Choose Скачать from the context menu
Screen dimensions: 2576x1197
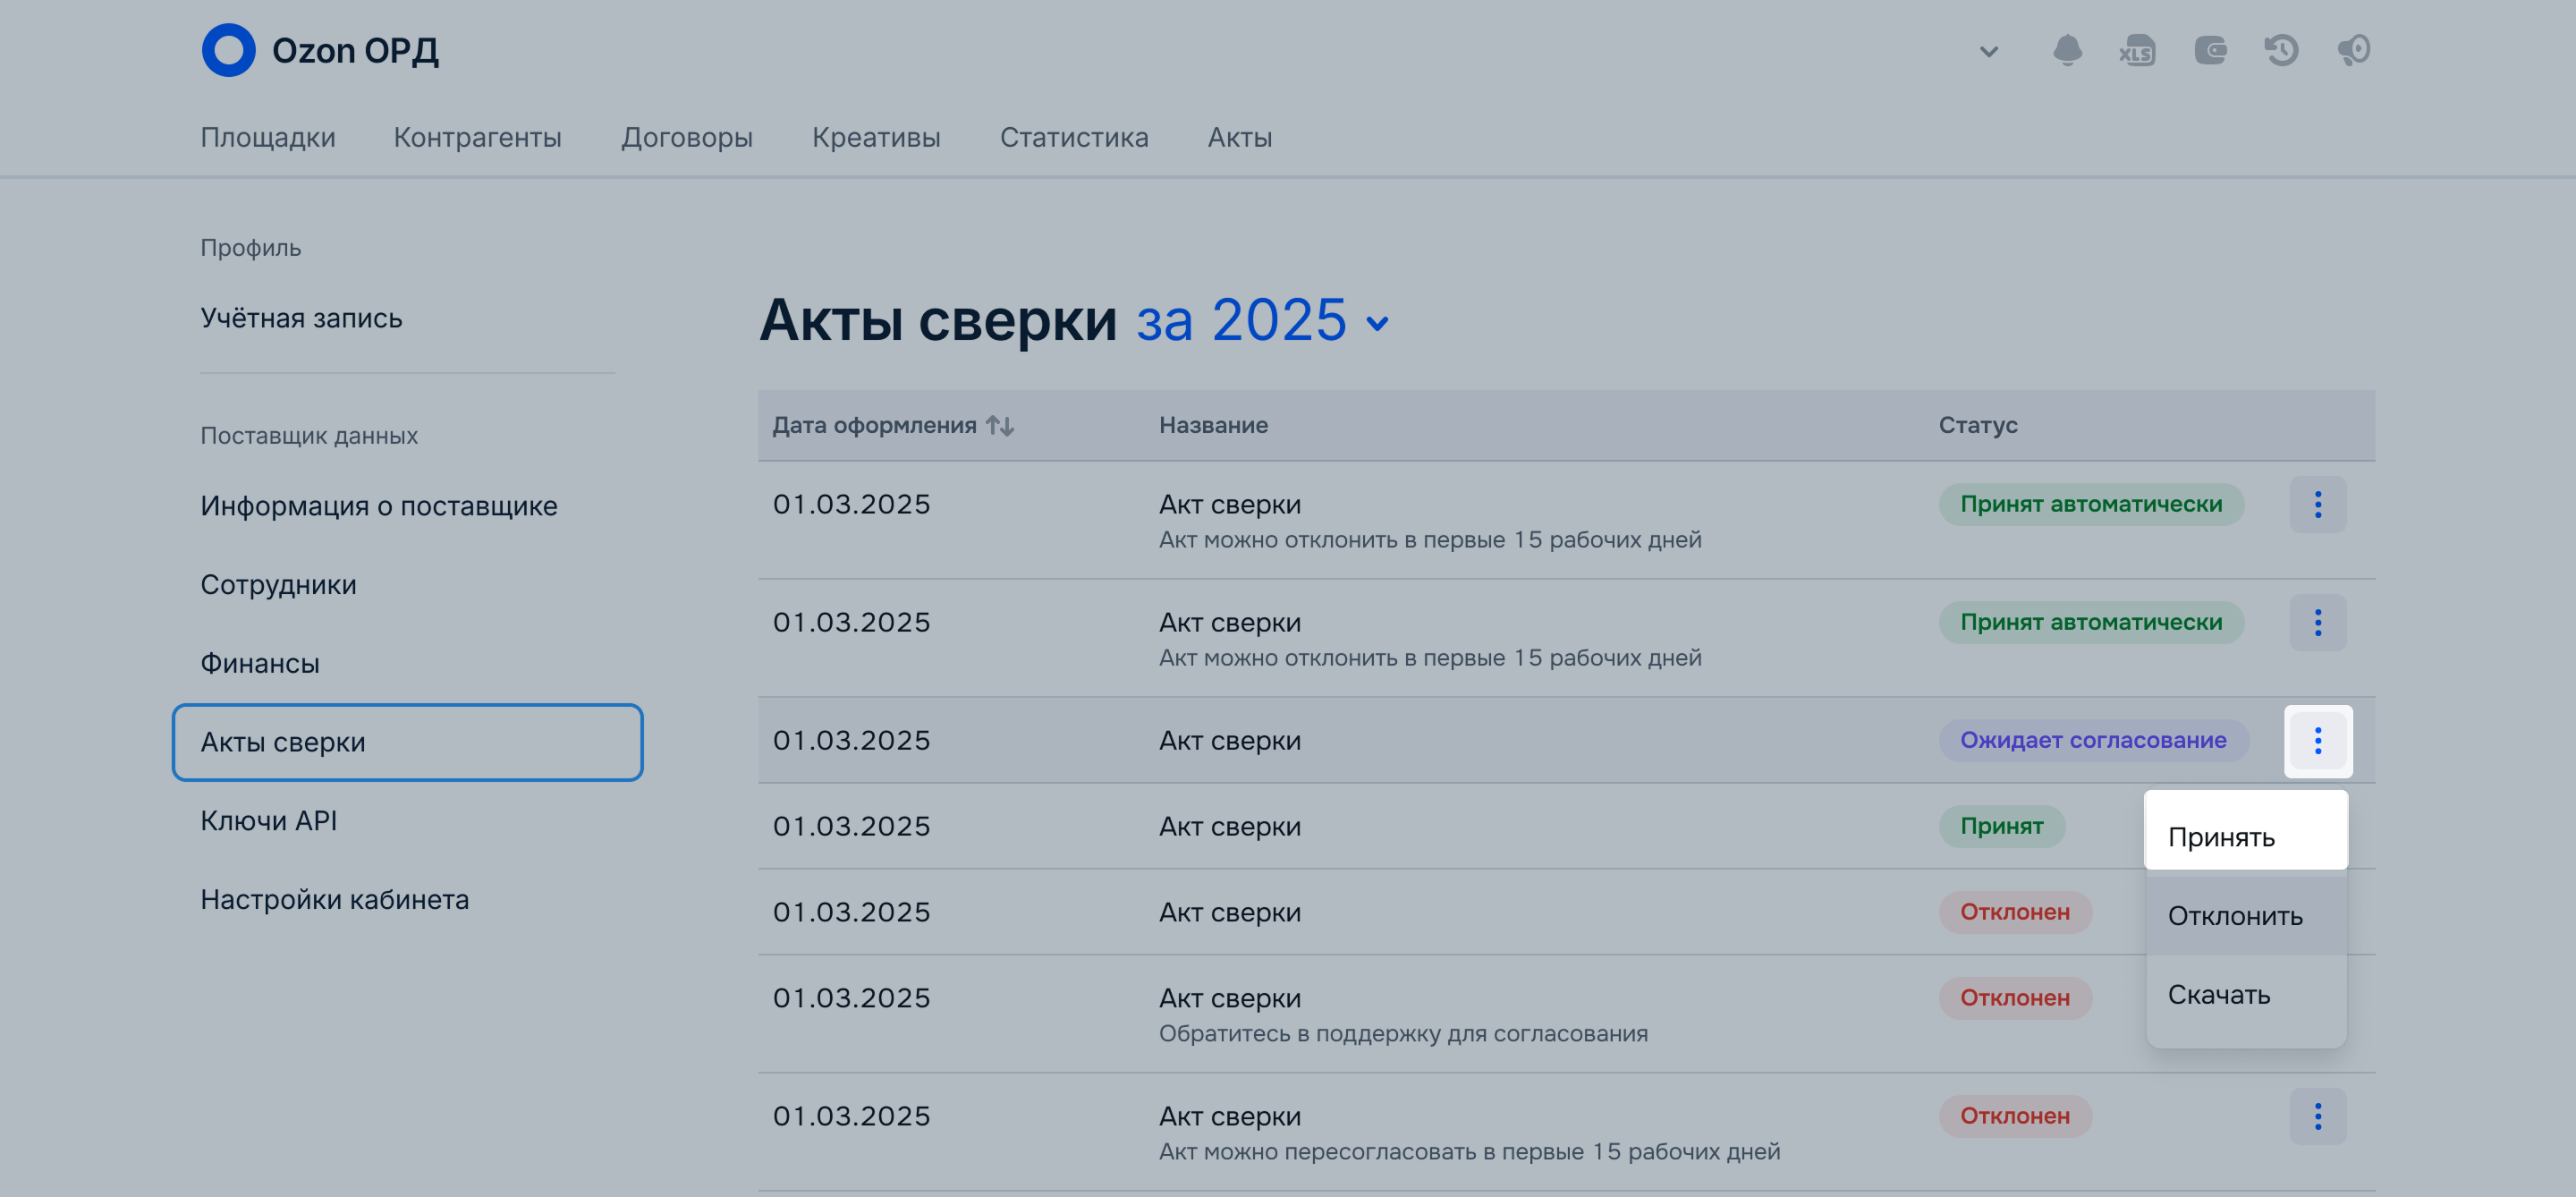2218,995
